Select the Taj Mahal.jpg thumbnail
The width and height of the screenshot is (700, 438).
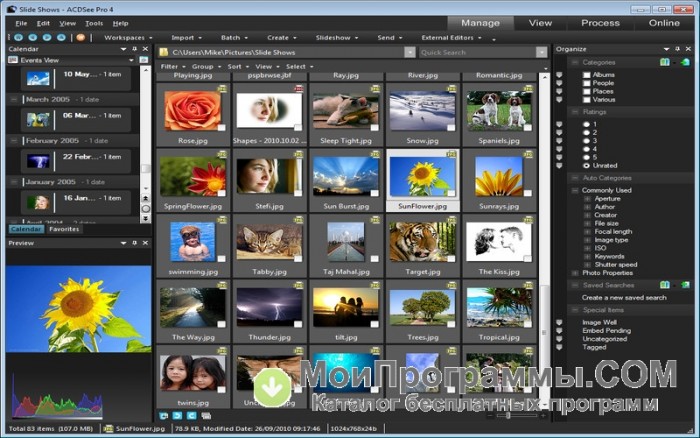click(x=346, y=246)
